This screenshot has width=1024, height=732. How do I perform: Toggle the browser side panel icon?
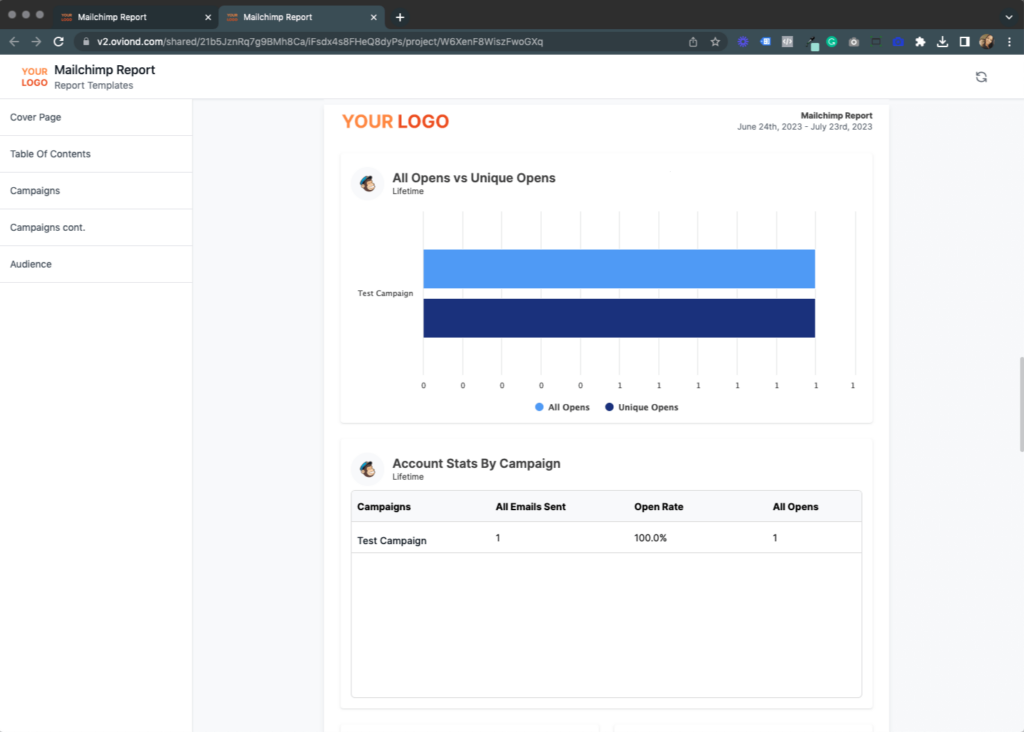click(x=965, y=42)
